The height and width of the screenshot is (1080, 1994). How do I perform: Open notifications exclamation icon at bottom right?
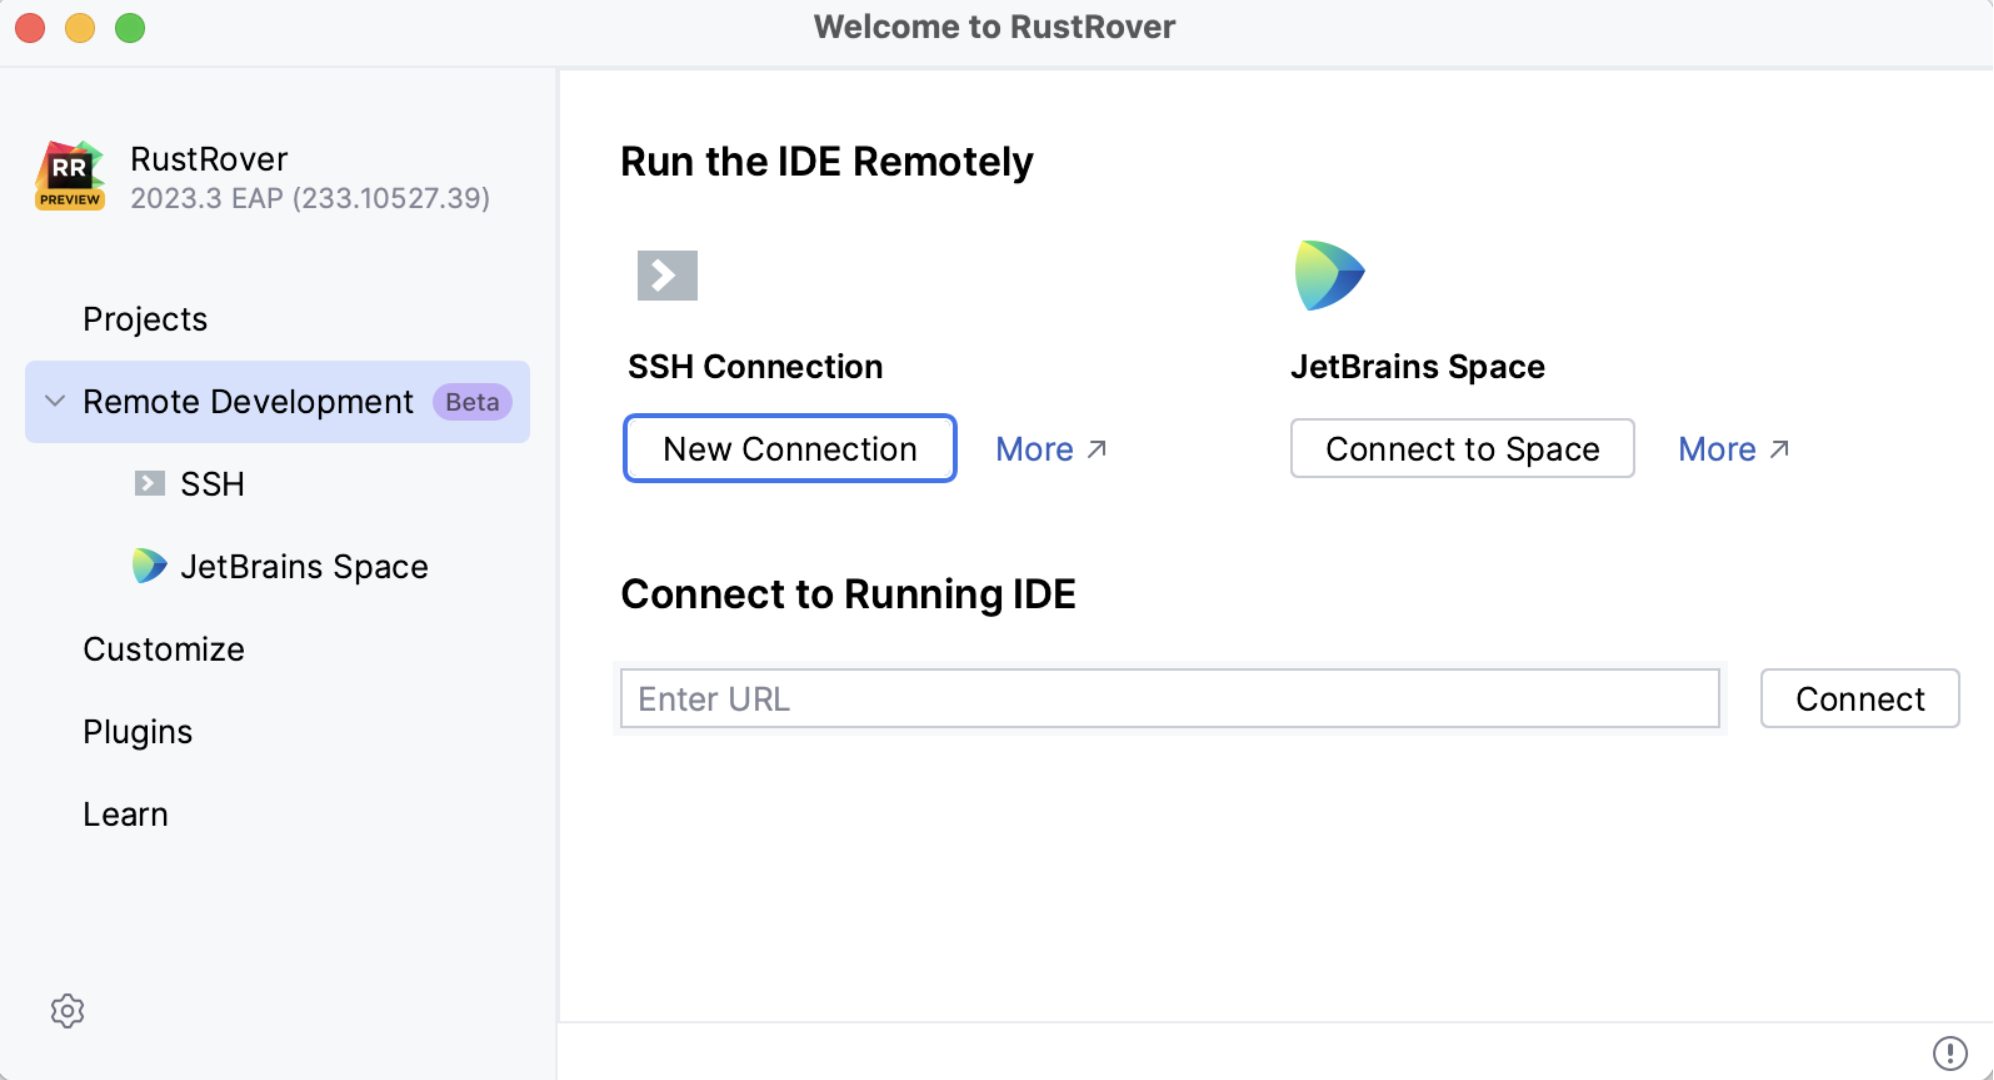pos(1949,1052)
